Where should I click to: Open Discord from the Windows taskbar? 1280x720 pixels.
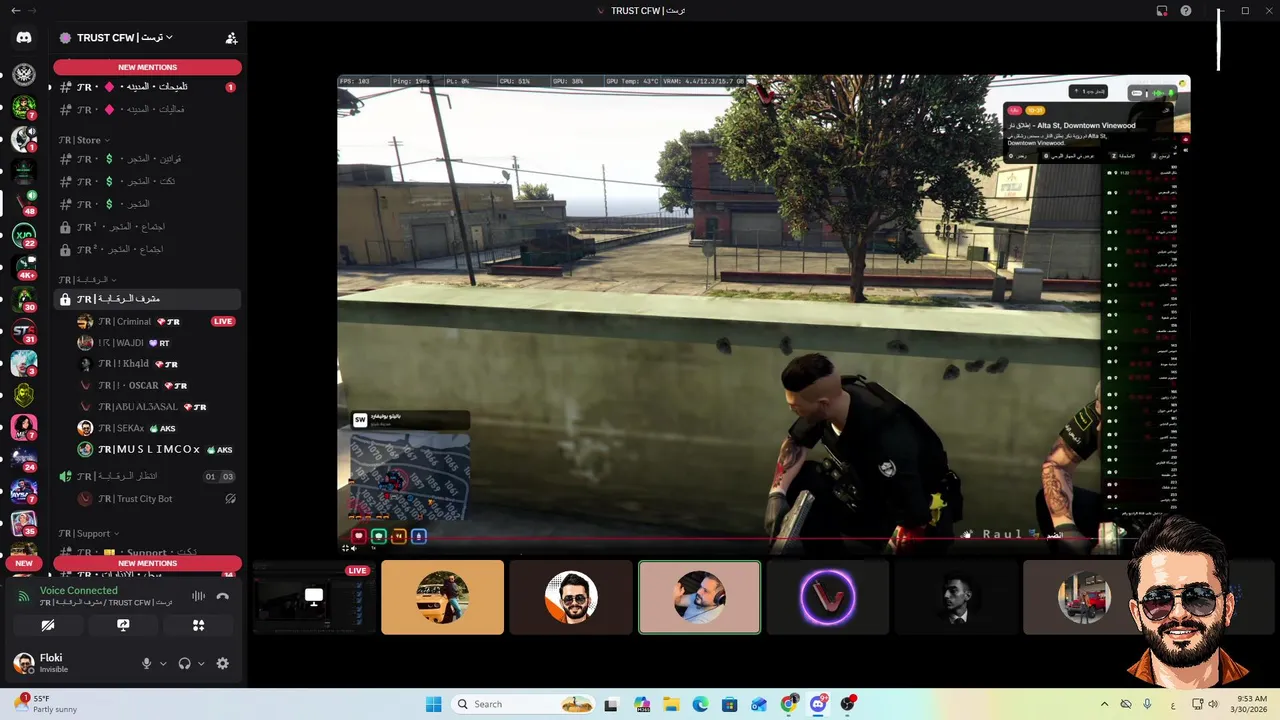(818, 704)
